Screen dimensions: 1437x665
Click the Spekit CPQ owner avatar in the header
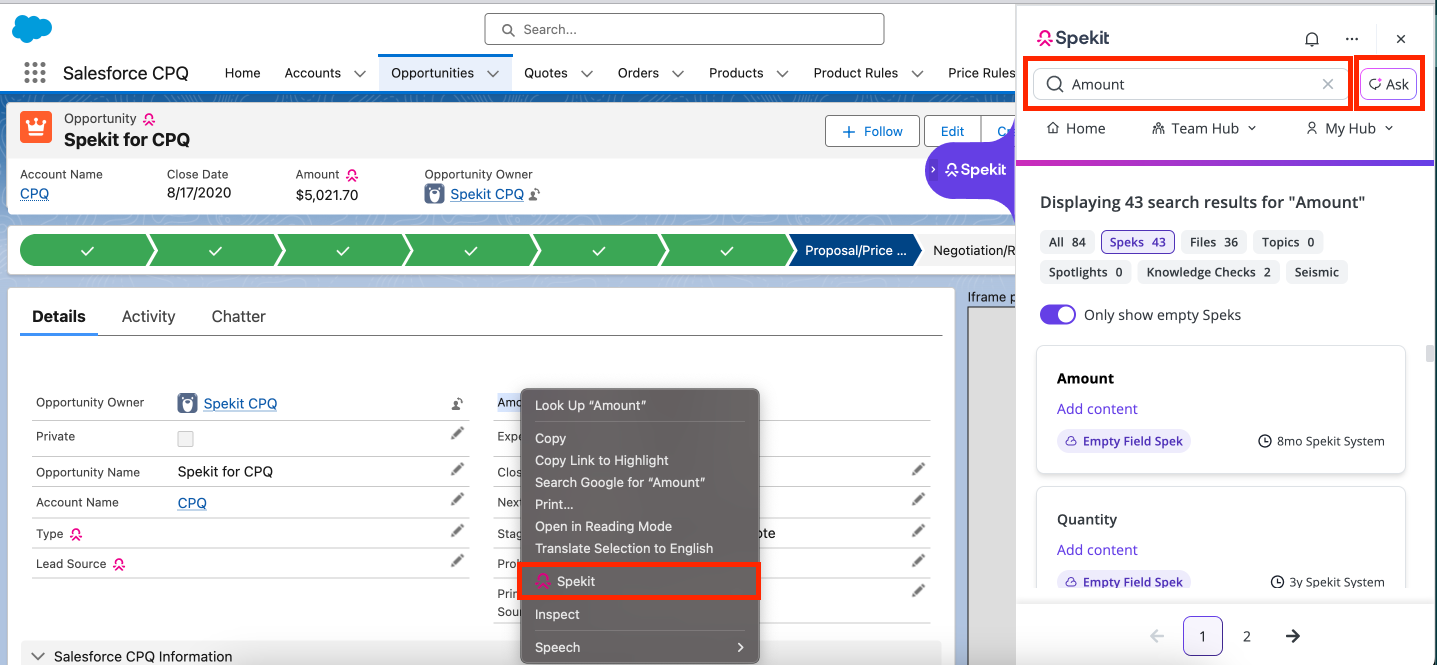pyautogui.click(x=435, y=194)
